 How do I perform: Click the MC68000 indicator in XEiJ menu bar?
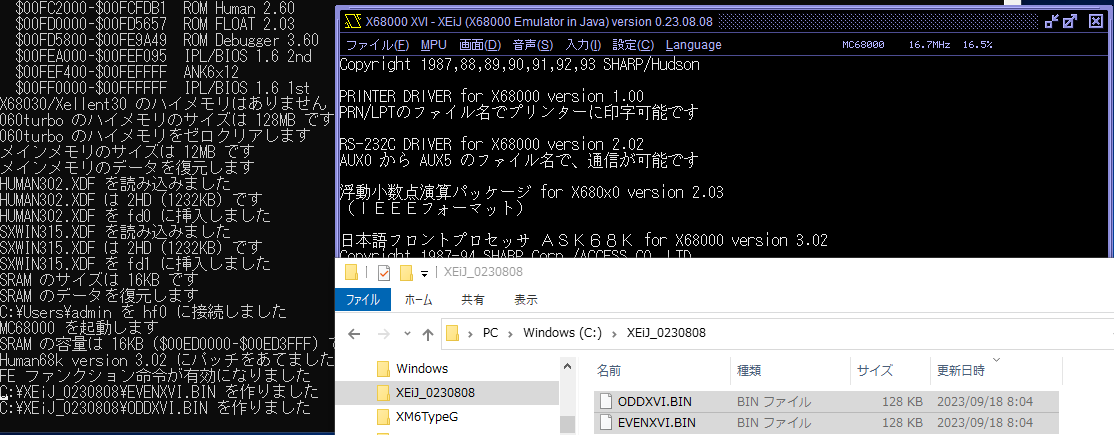point(863,45)
